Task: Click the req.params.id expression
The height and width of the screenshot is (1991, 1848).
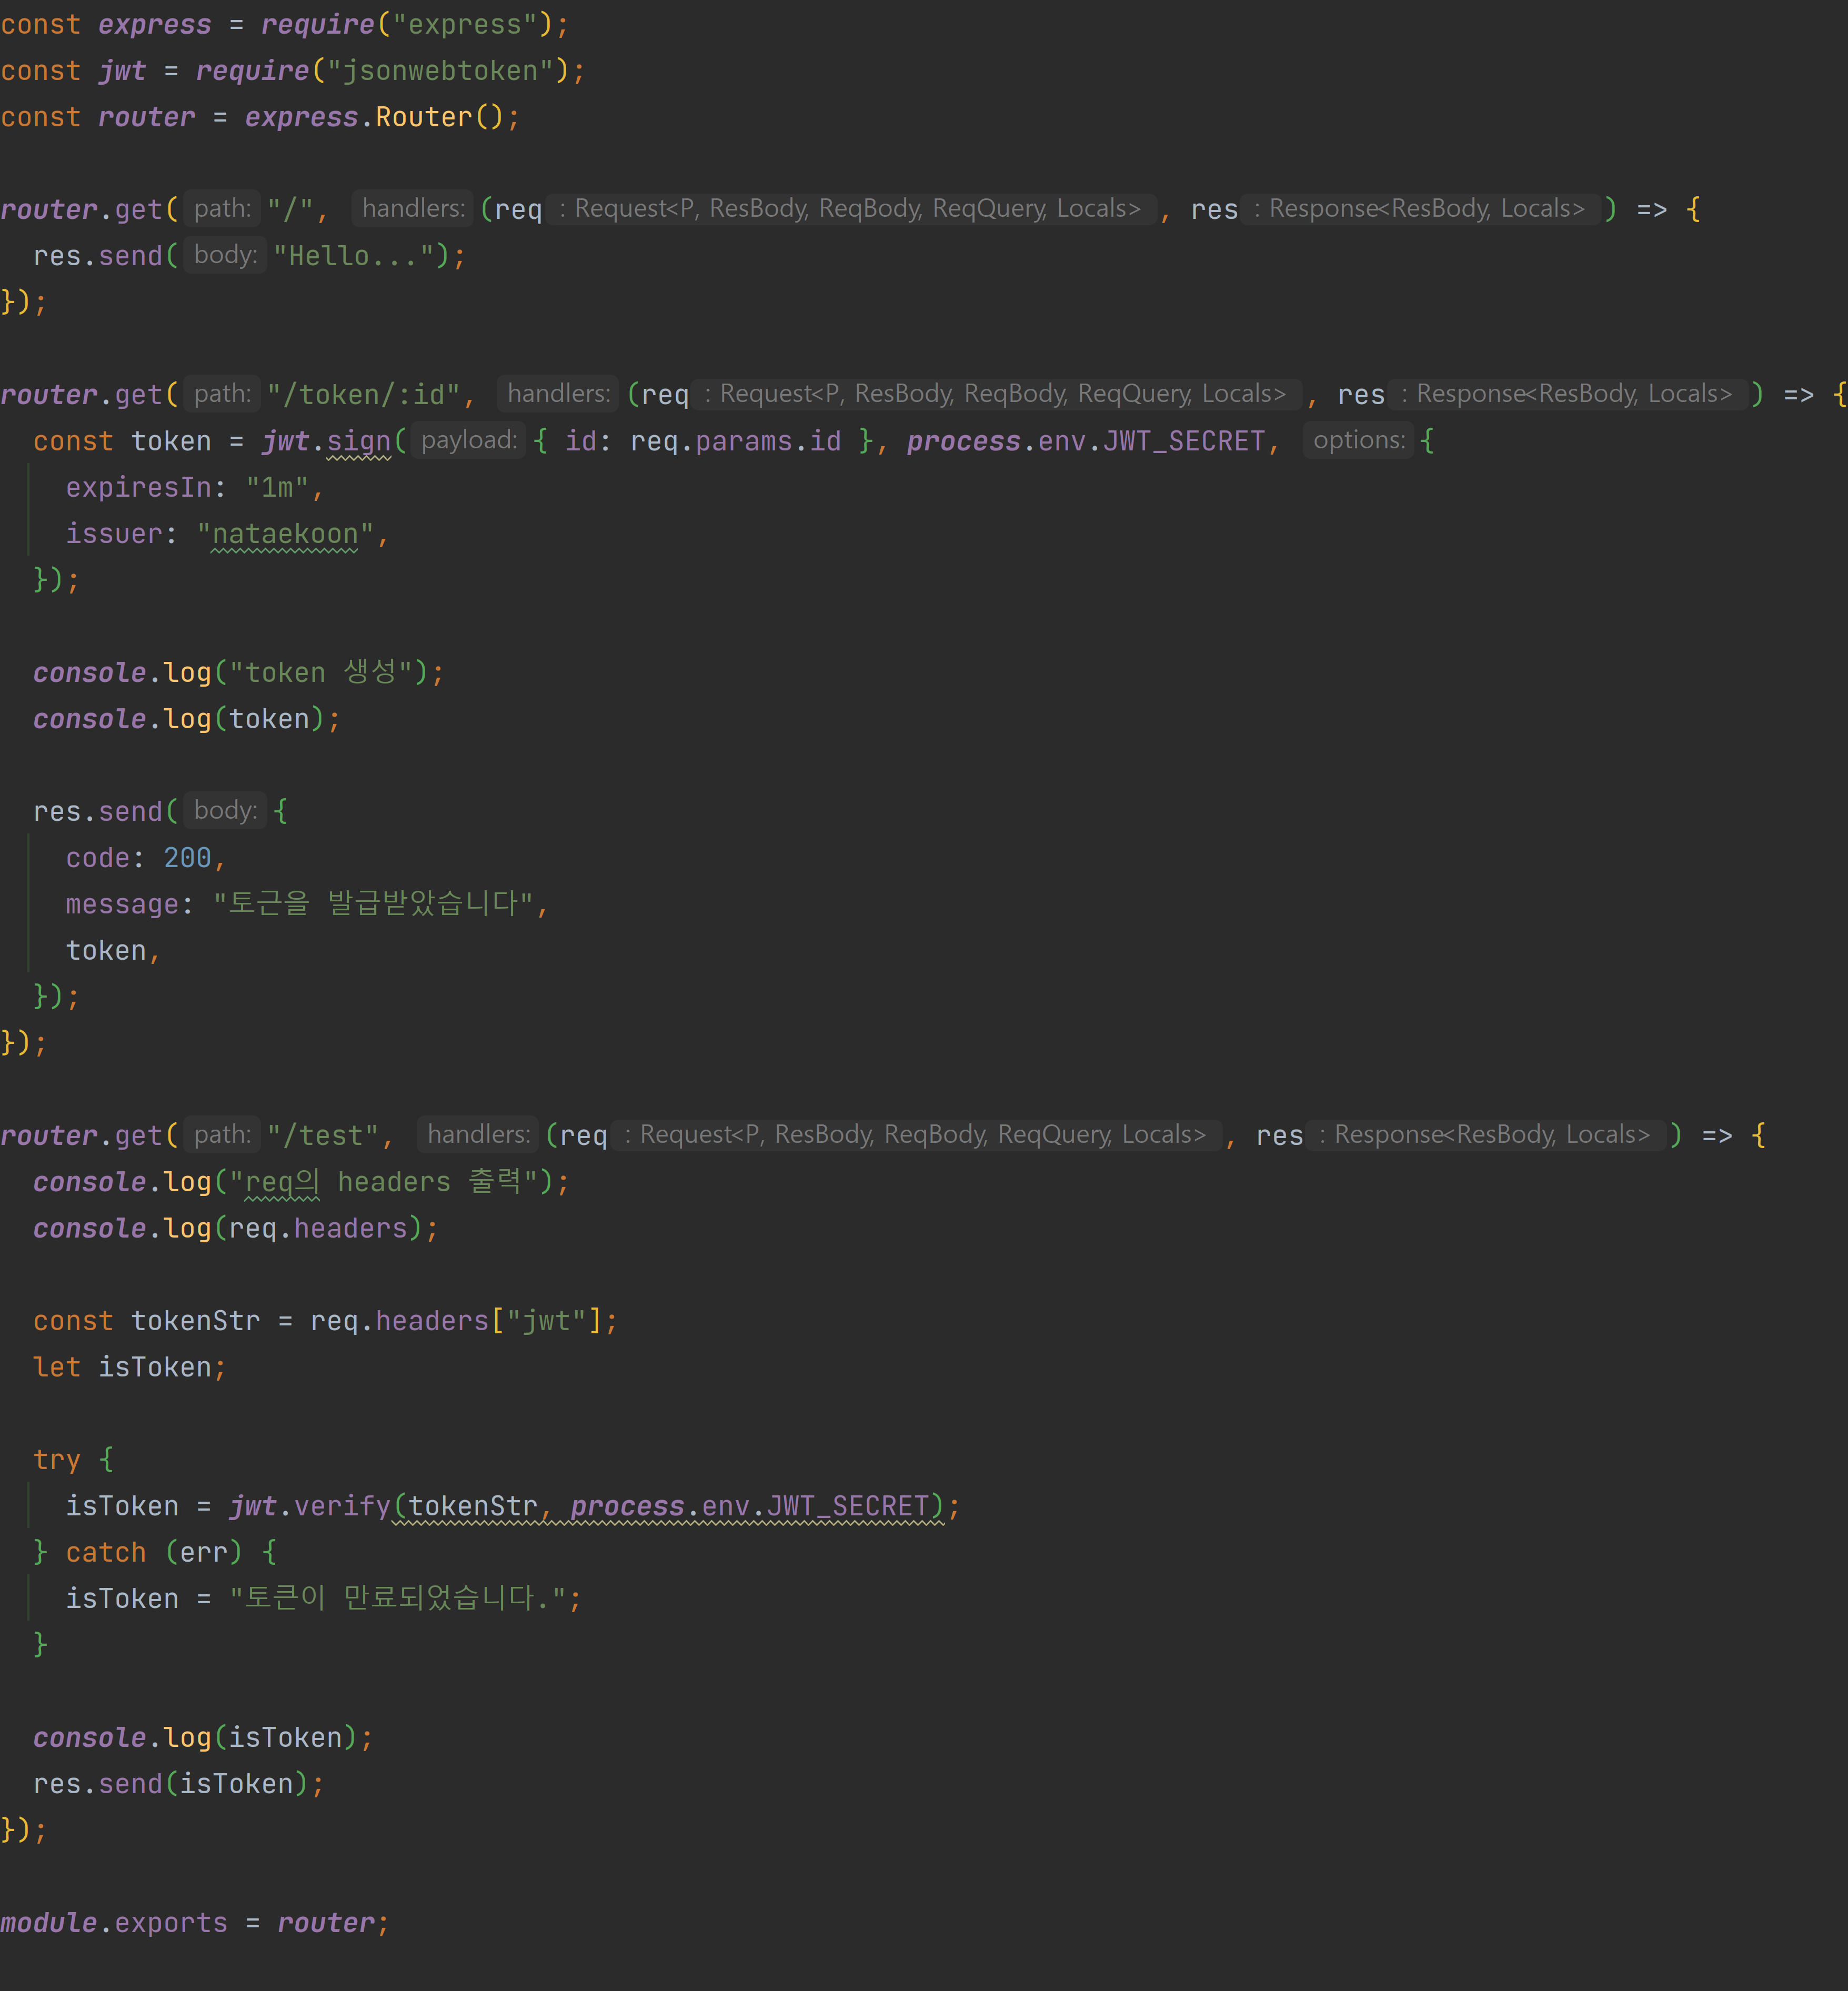Action: [x=735, y=441]
